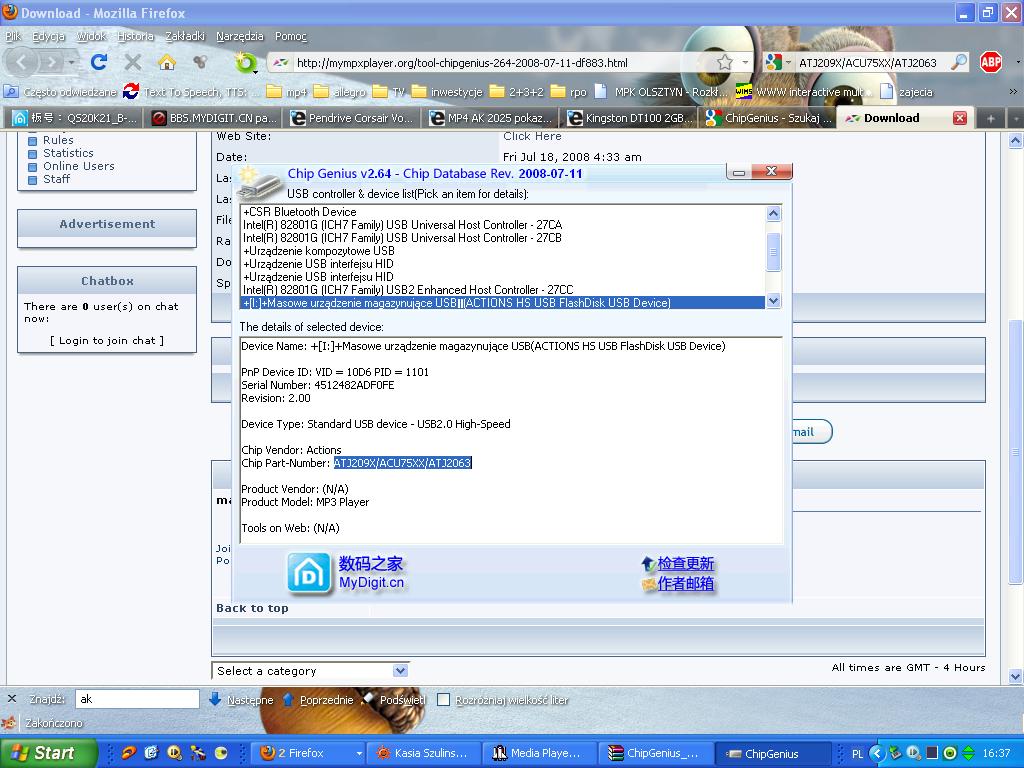Open the Edycja menu

coord(48,36)
